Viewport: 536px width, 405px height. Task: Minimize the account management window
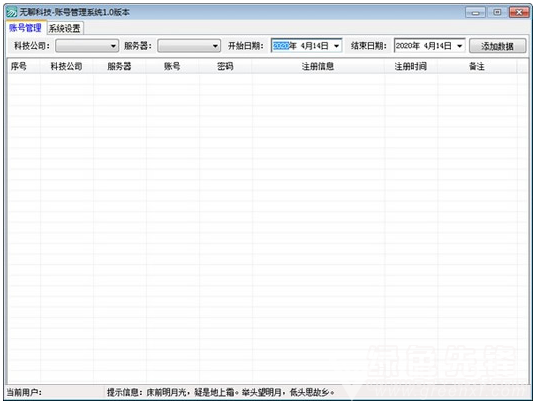pos(475,13)
